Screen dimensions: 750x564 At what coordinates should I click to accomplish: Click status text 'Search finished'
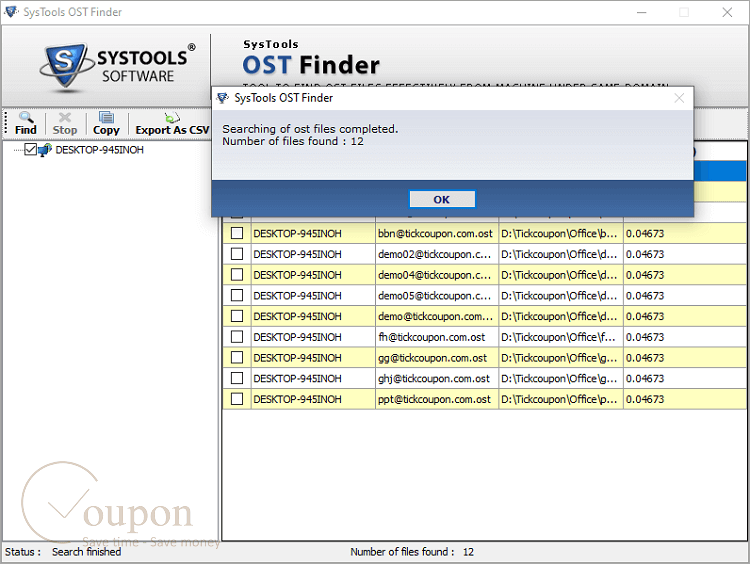[87, 552]
